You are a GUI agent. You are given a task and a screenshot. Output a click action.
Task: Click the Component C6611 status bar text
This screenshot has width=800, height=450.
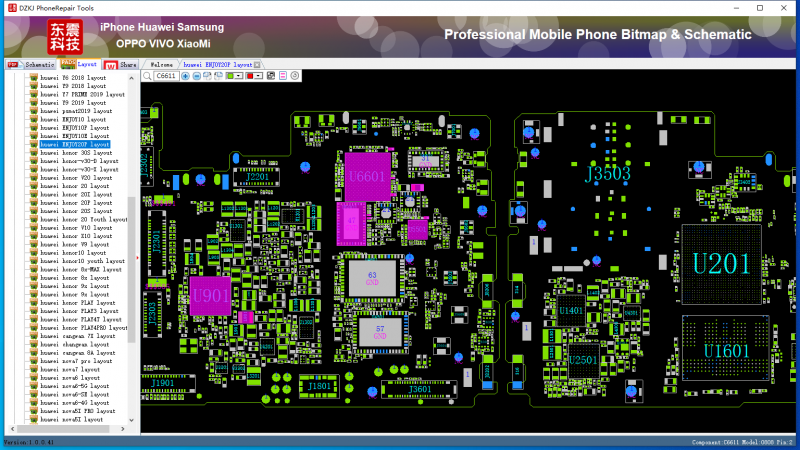pyautogui.click(x=742, y=442)
